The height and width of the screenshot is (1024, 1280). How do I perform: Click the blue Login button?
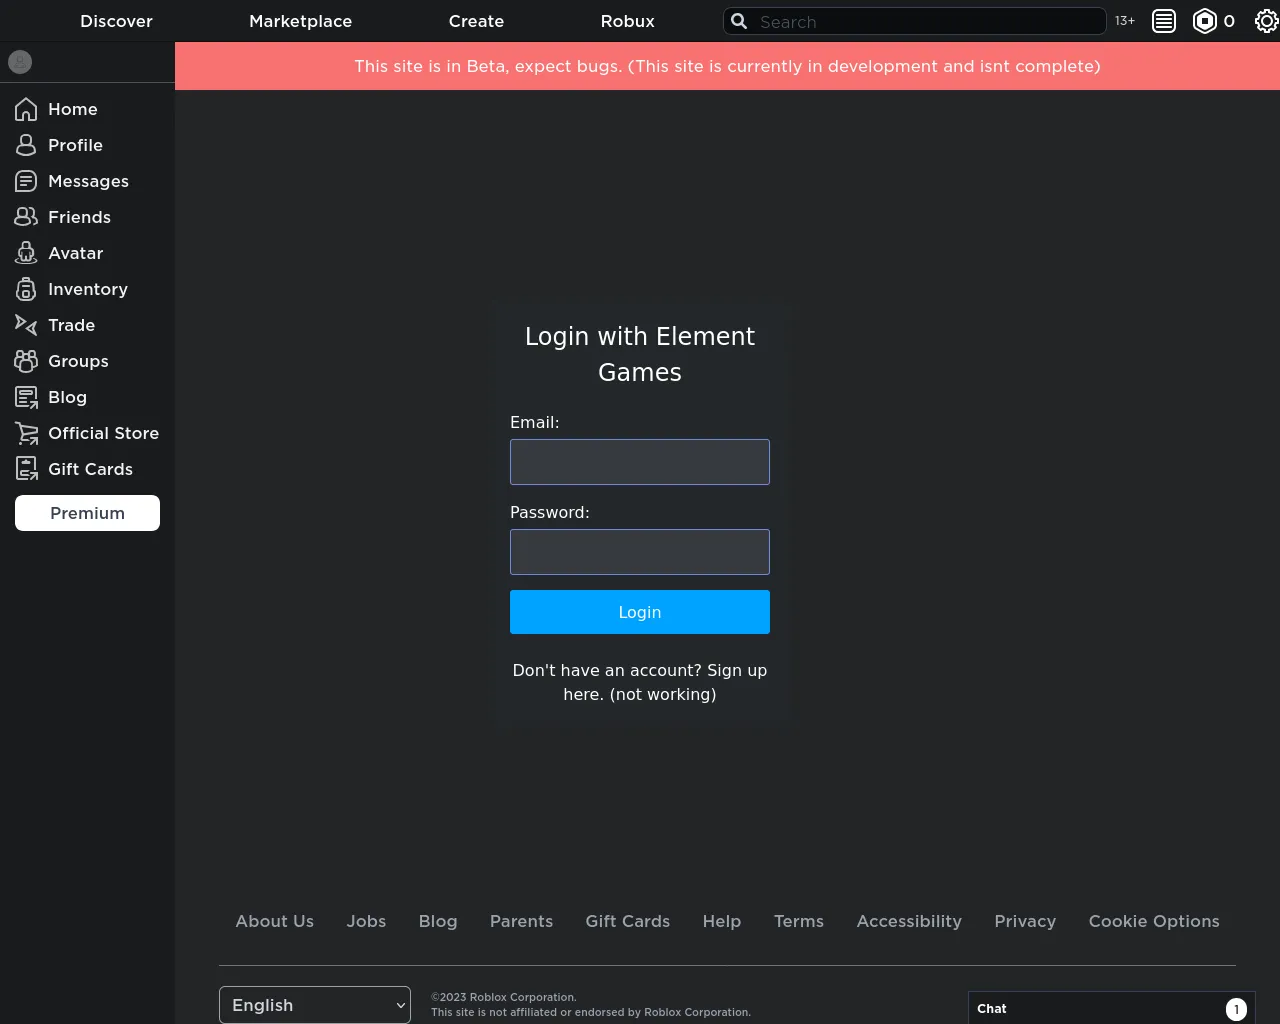coord(640,612)
